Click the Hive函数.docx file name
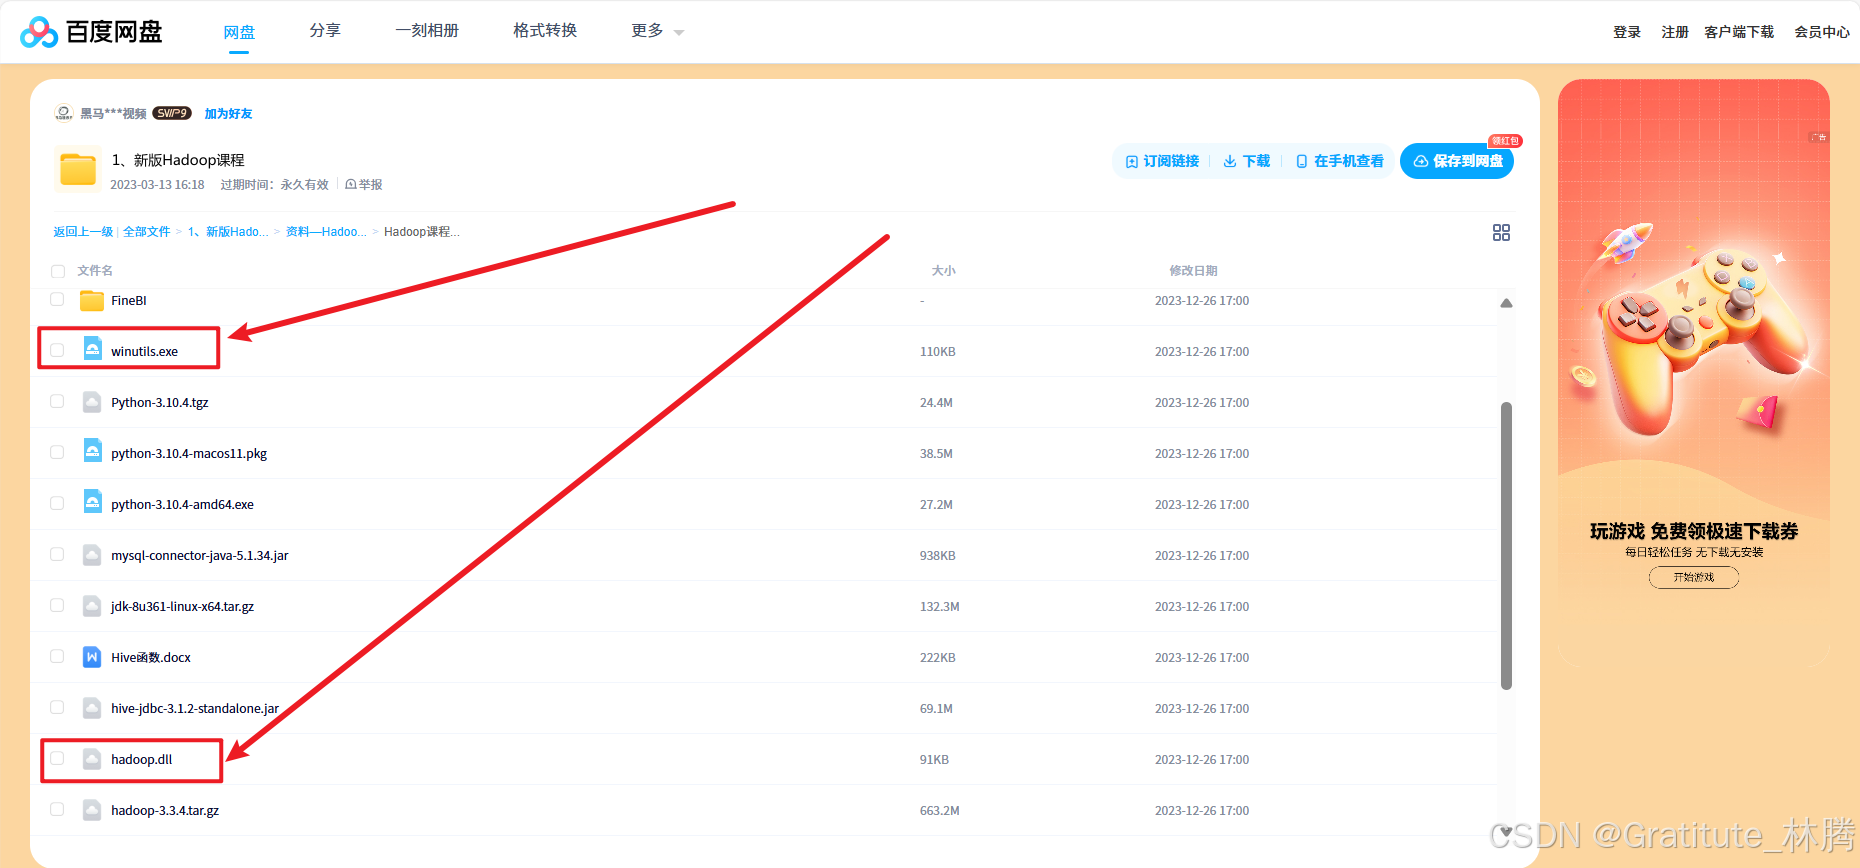 pyautogui.click(x=151, y=658)
